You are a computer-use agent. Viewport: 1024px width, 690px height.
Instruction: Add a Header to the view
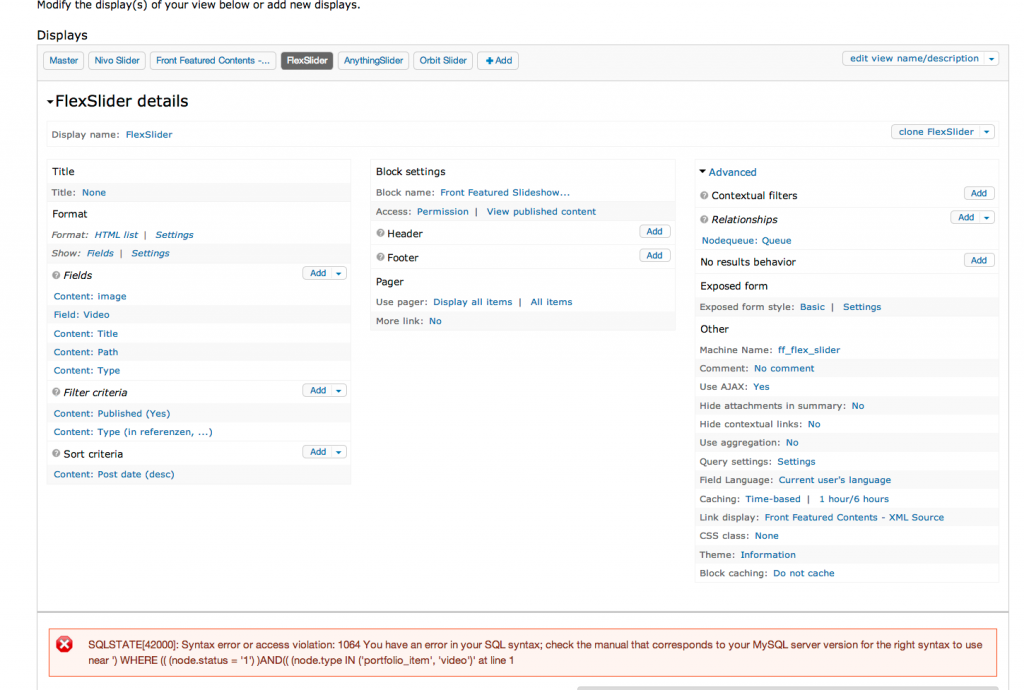654,232
